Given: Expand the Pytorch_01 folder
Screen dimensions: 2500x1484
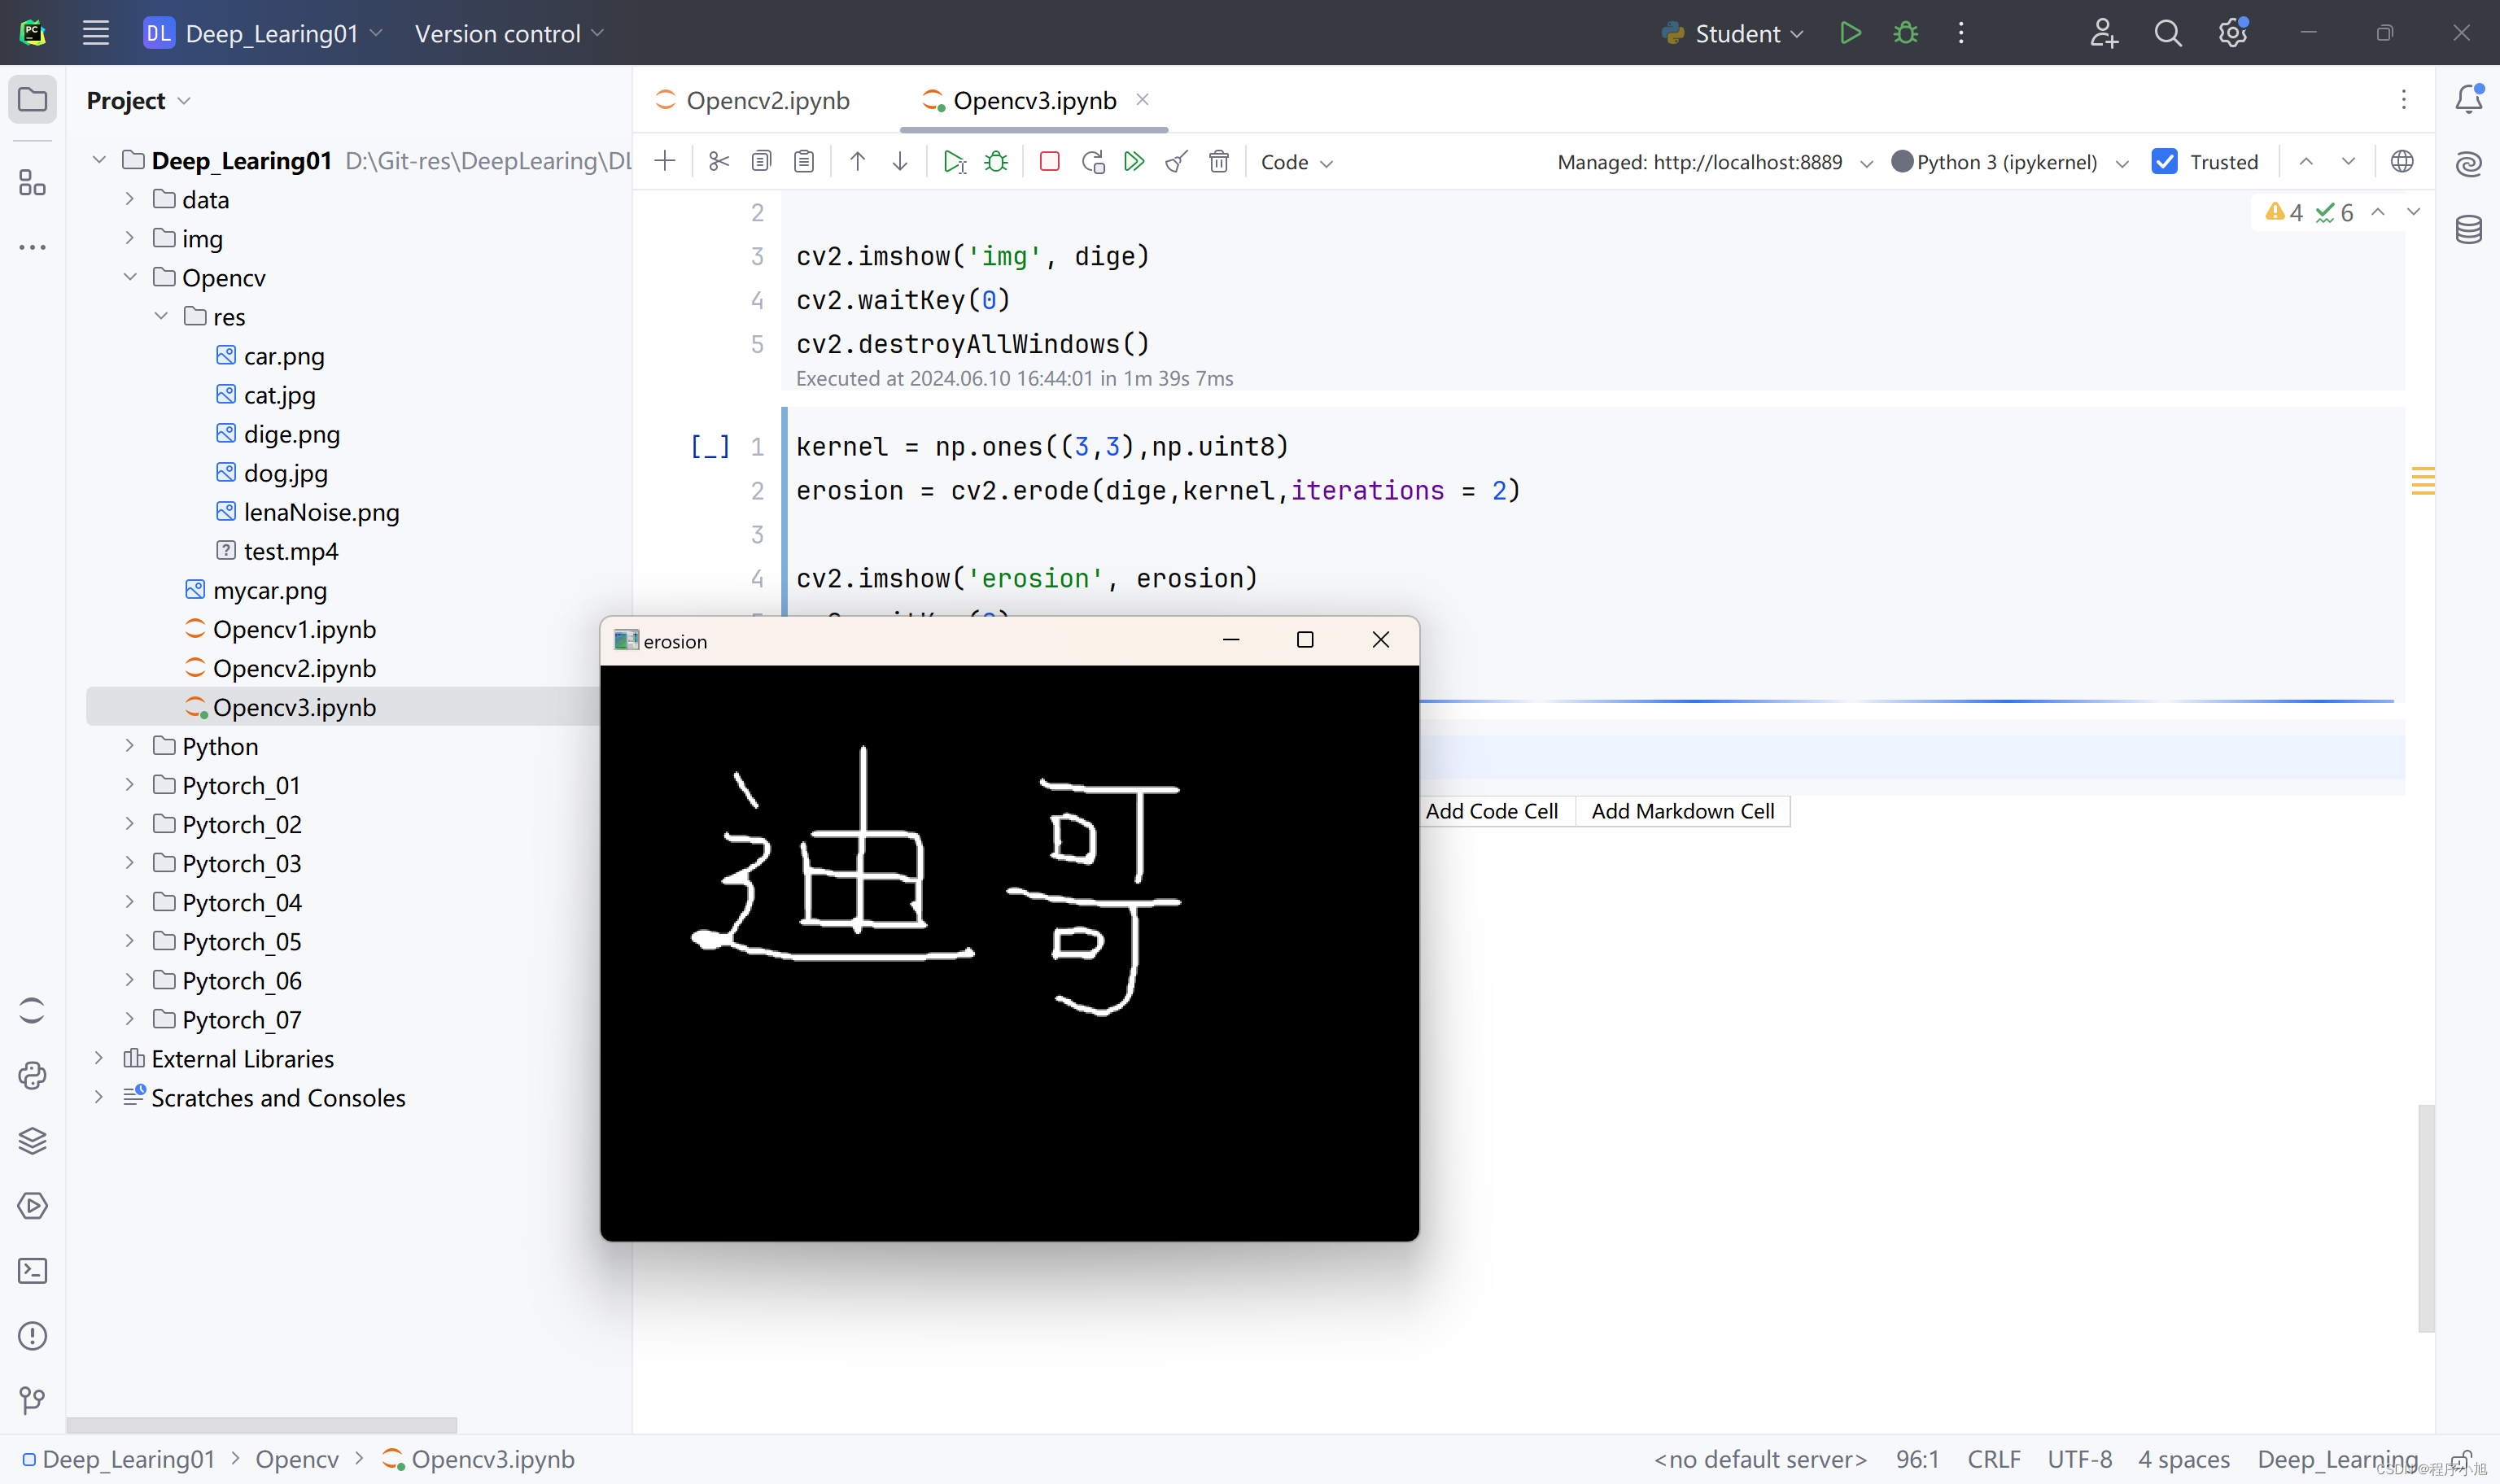Looking at the screenshot, I should [x=130, y=785].
